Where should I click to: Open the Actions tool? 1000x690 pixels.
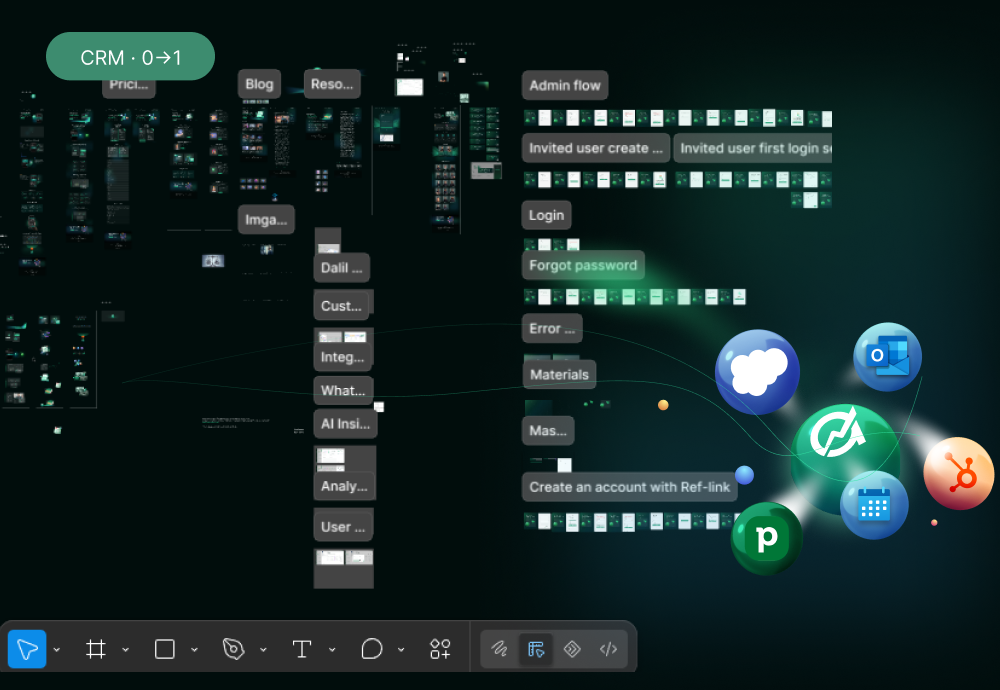[440, 649]
